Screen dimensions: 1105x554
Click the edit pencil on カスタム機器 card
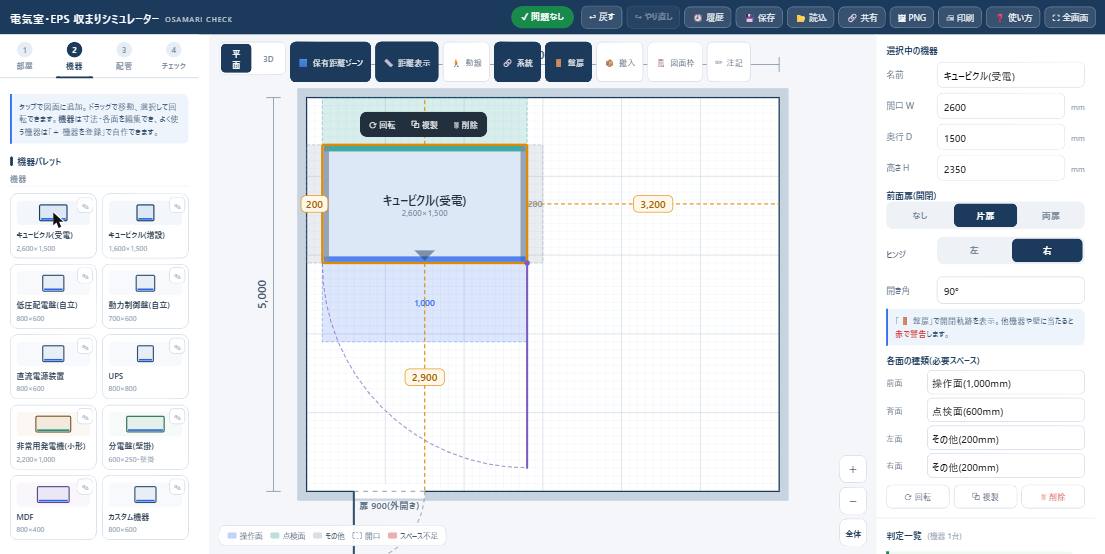pos(177,488)
